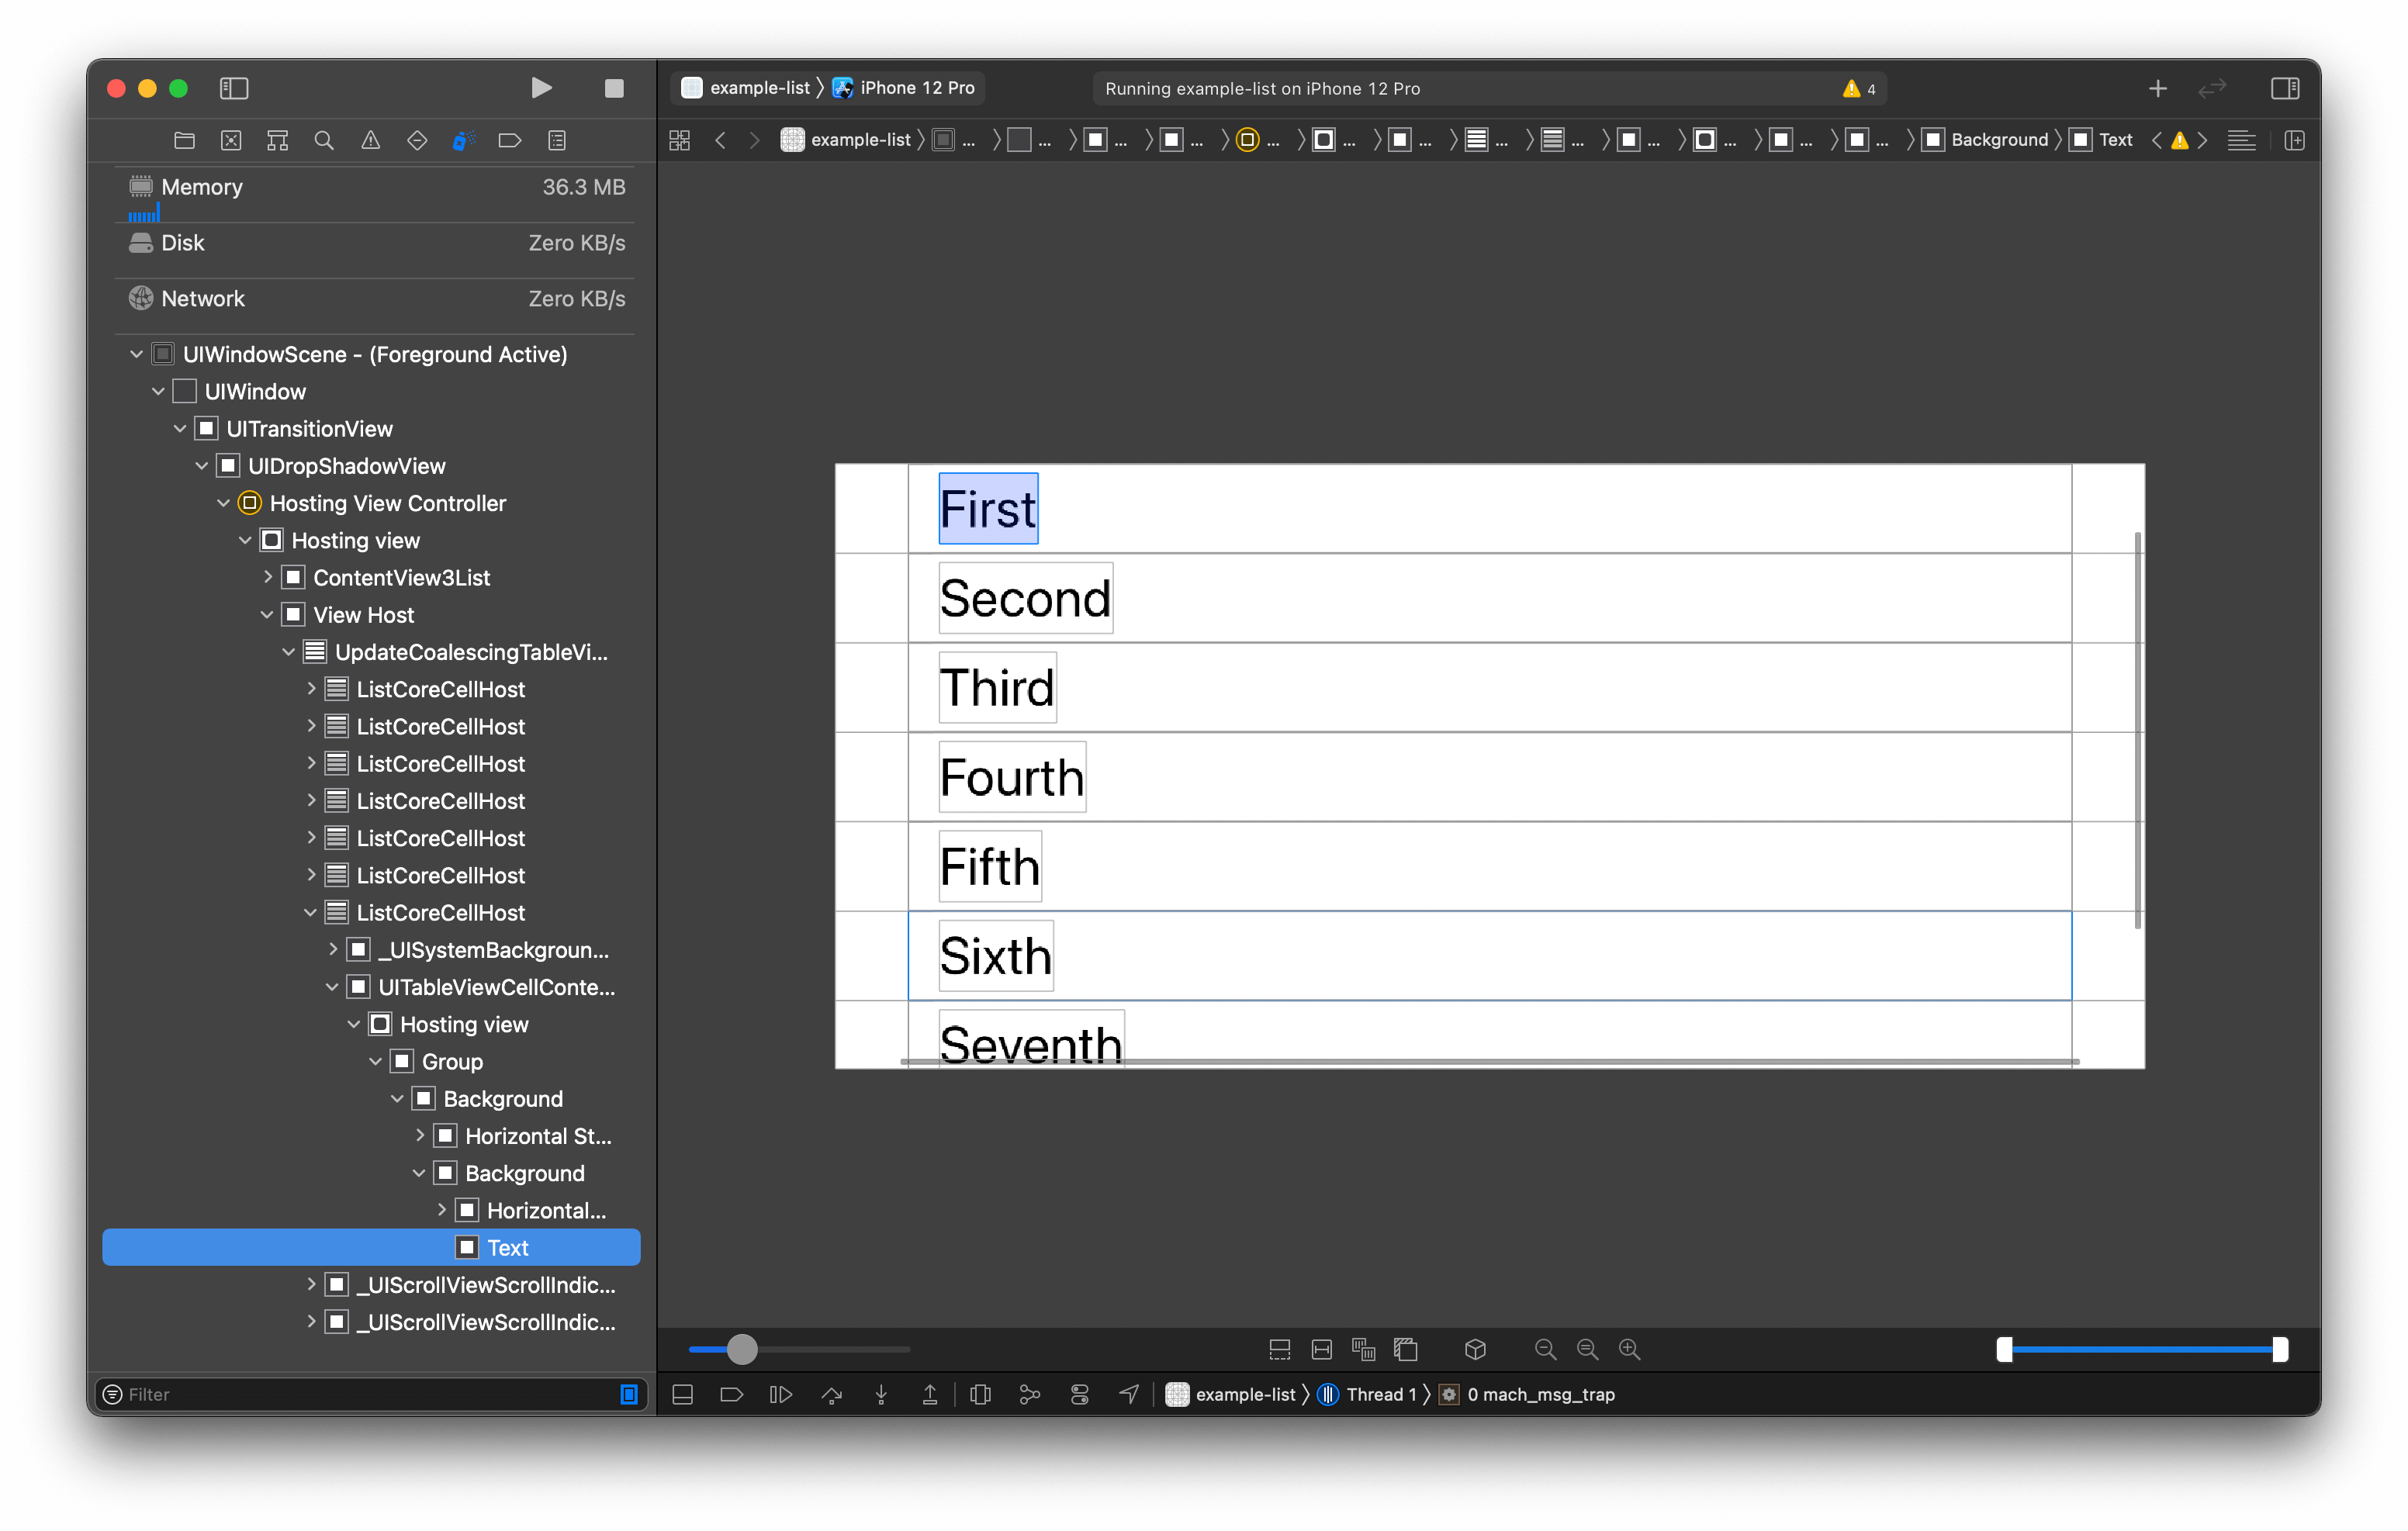Click the debug memory graph icon
Viewport: 2408px width, 1531px height.
pyautogui.click(x=1029, y=1394)
